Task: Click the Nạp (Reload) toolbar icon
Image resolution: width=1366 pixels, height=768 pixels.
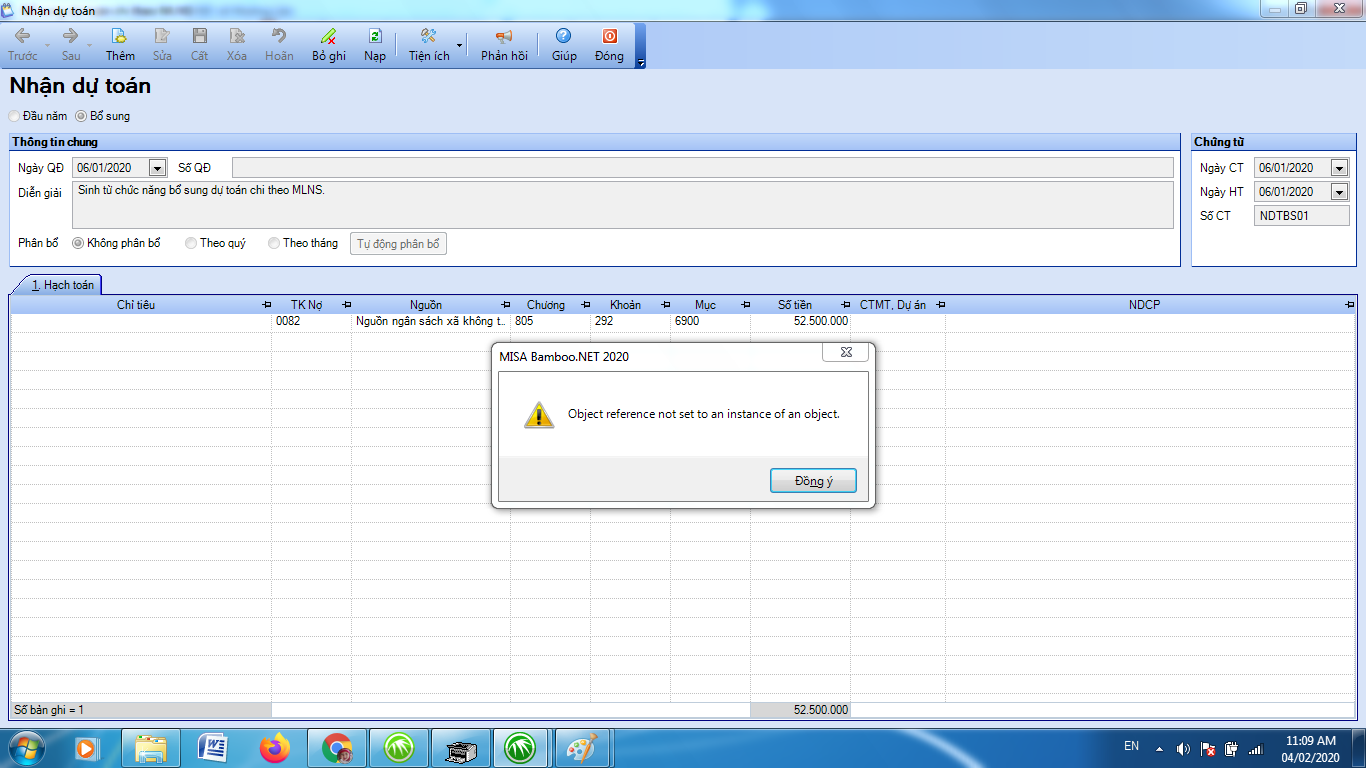Action: (375, 37)
